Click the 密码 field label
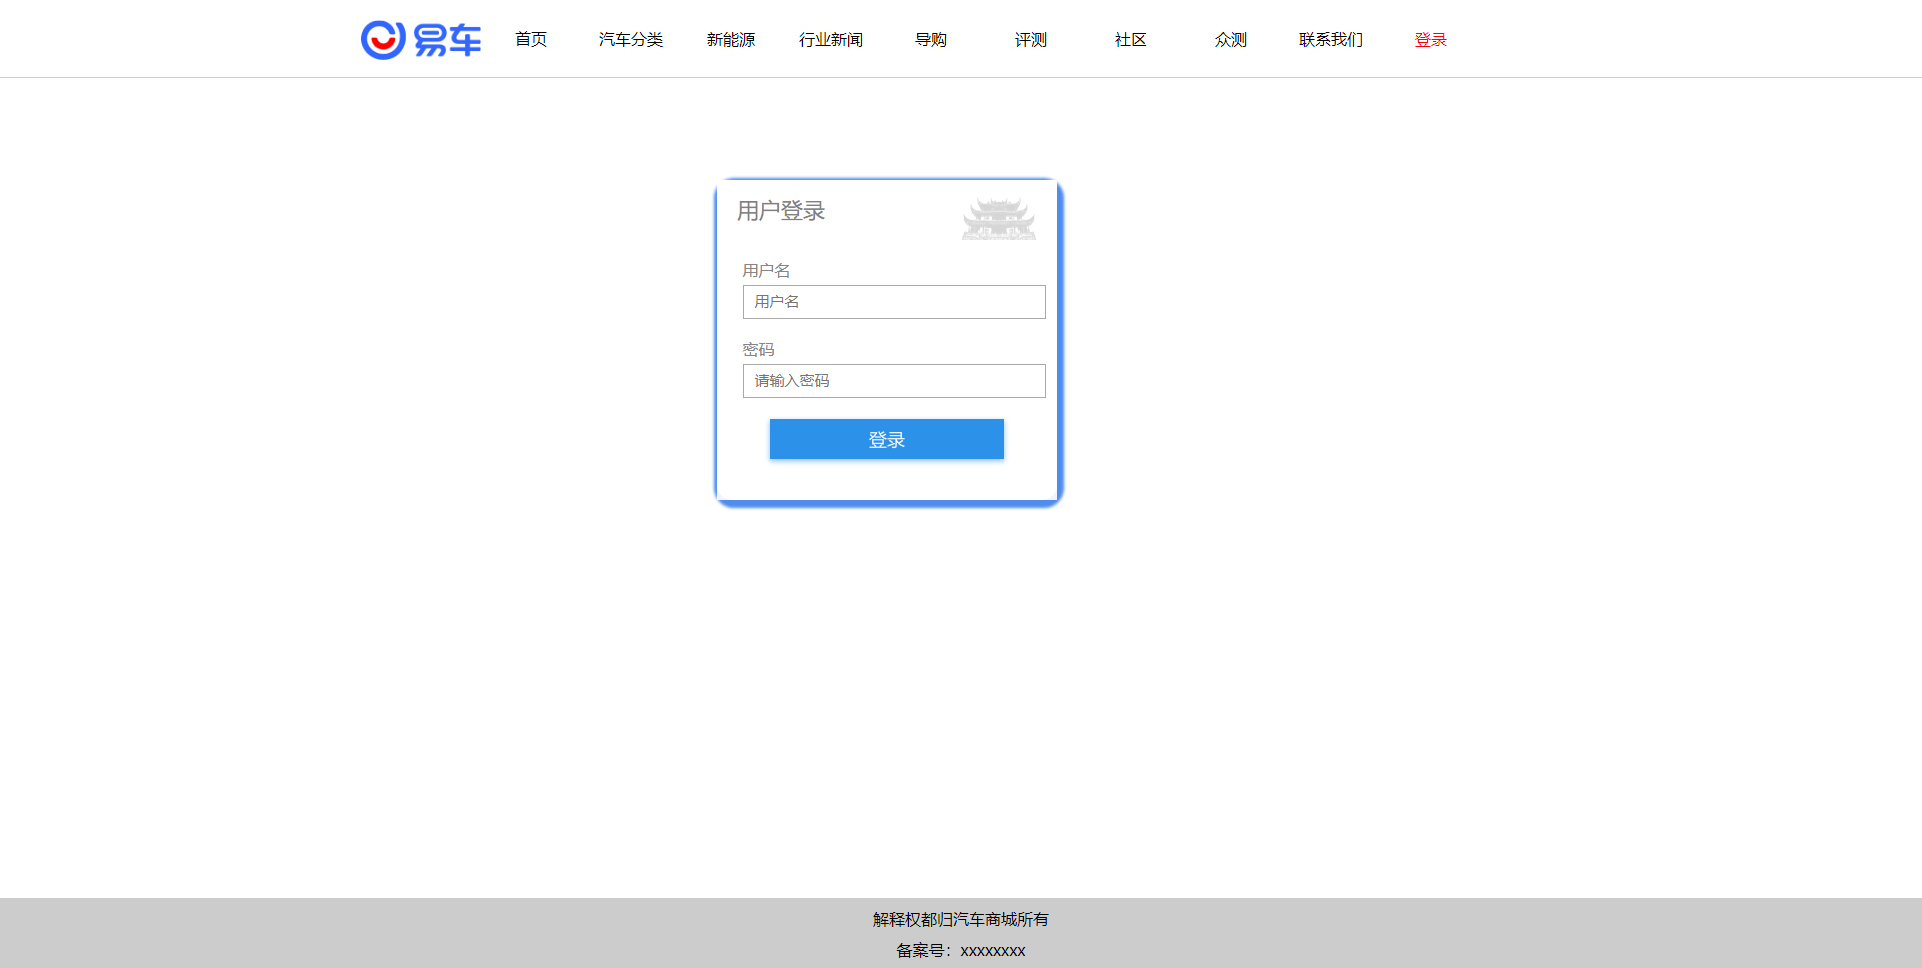The width and height of the screenshot is (1922, 968). pos(758,350)
